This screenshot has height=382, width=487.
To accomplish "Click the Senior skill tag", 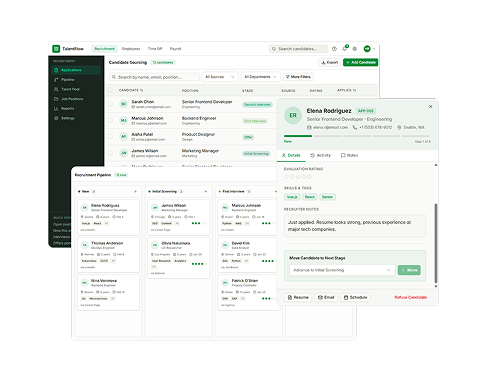I will point(327,197).
